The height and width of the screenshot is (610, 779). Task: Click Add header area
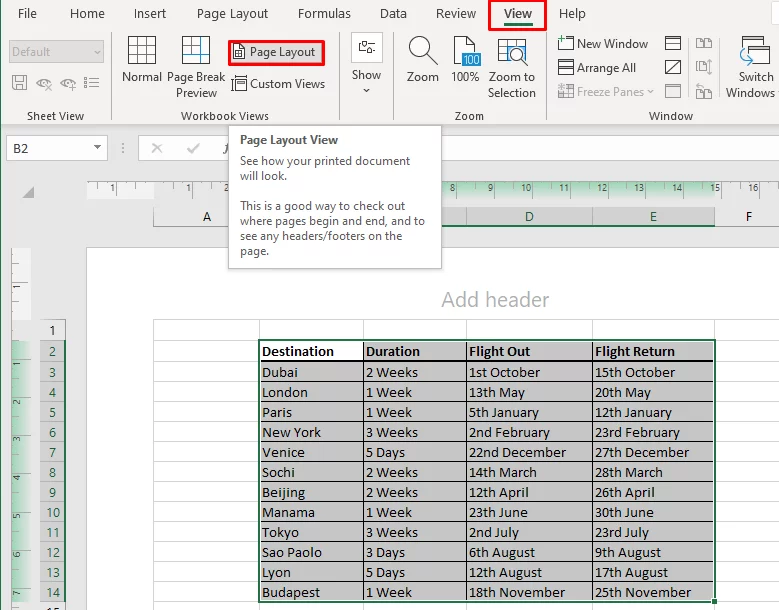pyautogui.click(x=495, y=300)
